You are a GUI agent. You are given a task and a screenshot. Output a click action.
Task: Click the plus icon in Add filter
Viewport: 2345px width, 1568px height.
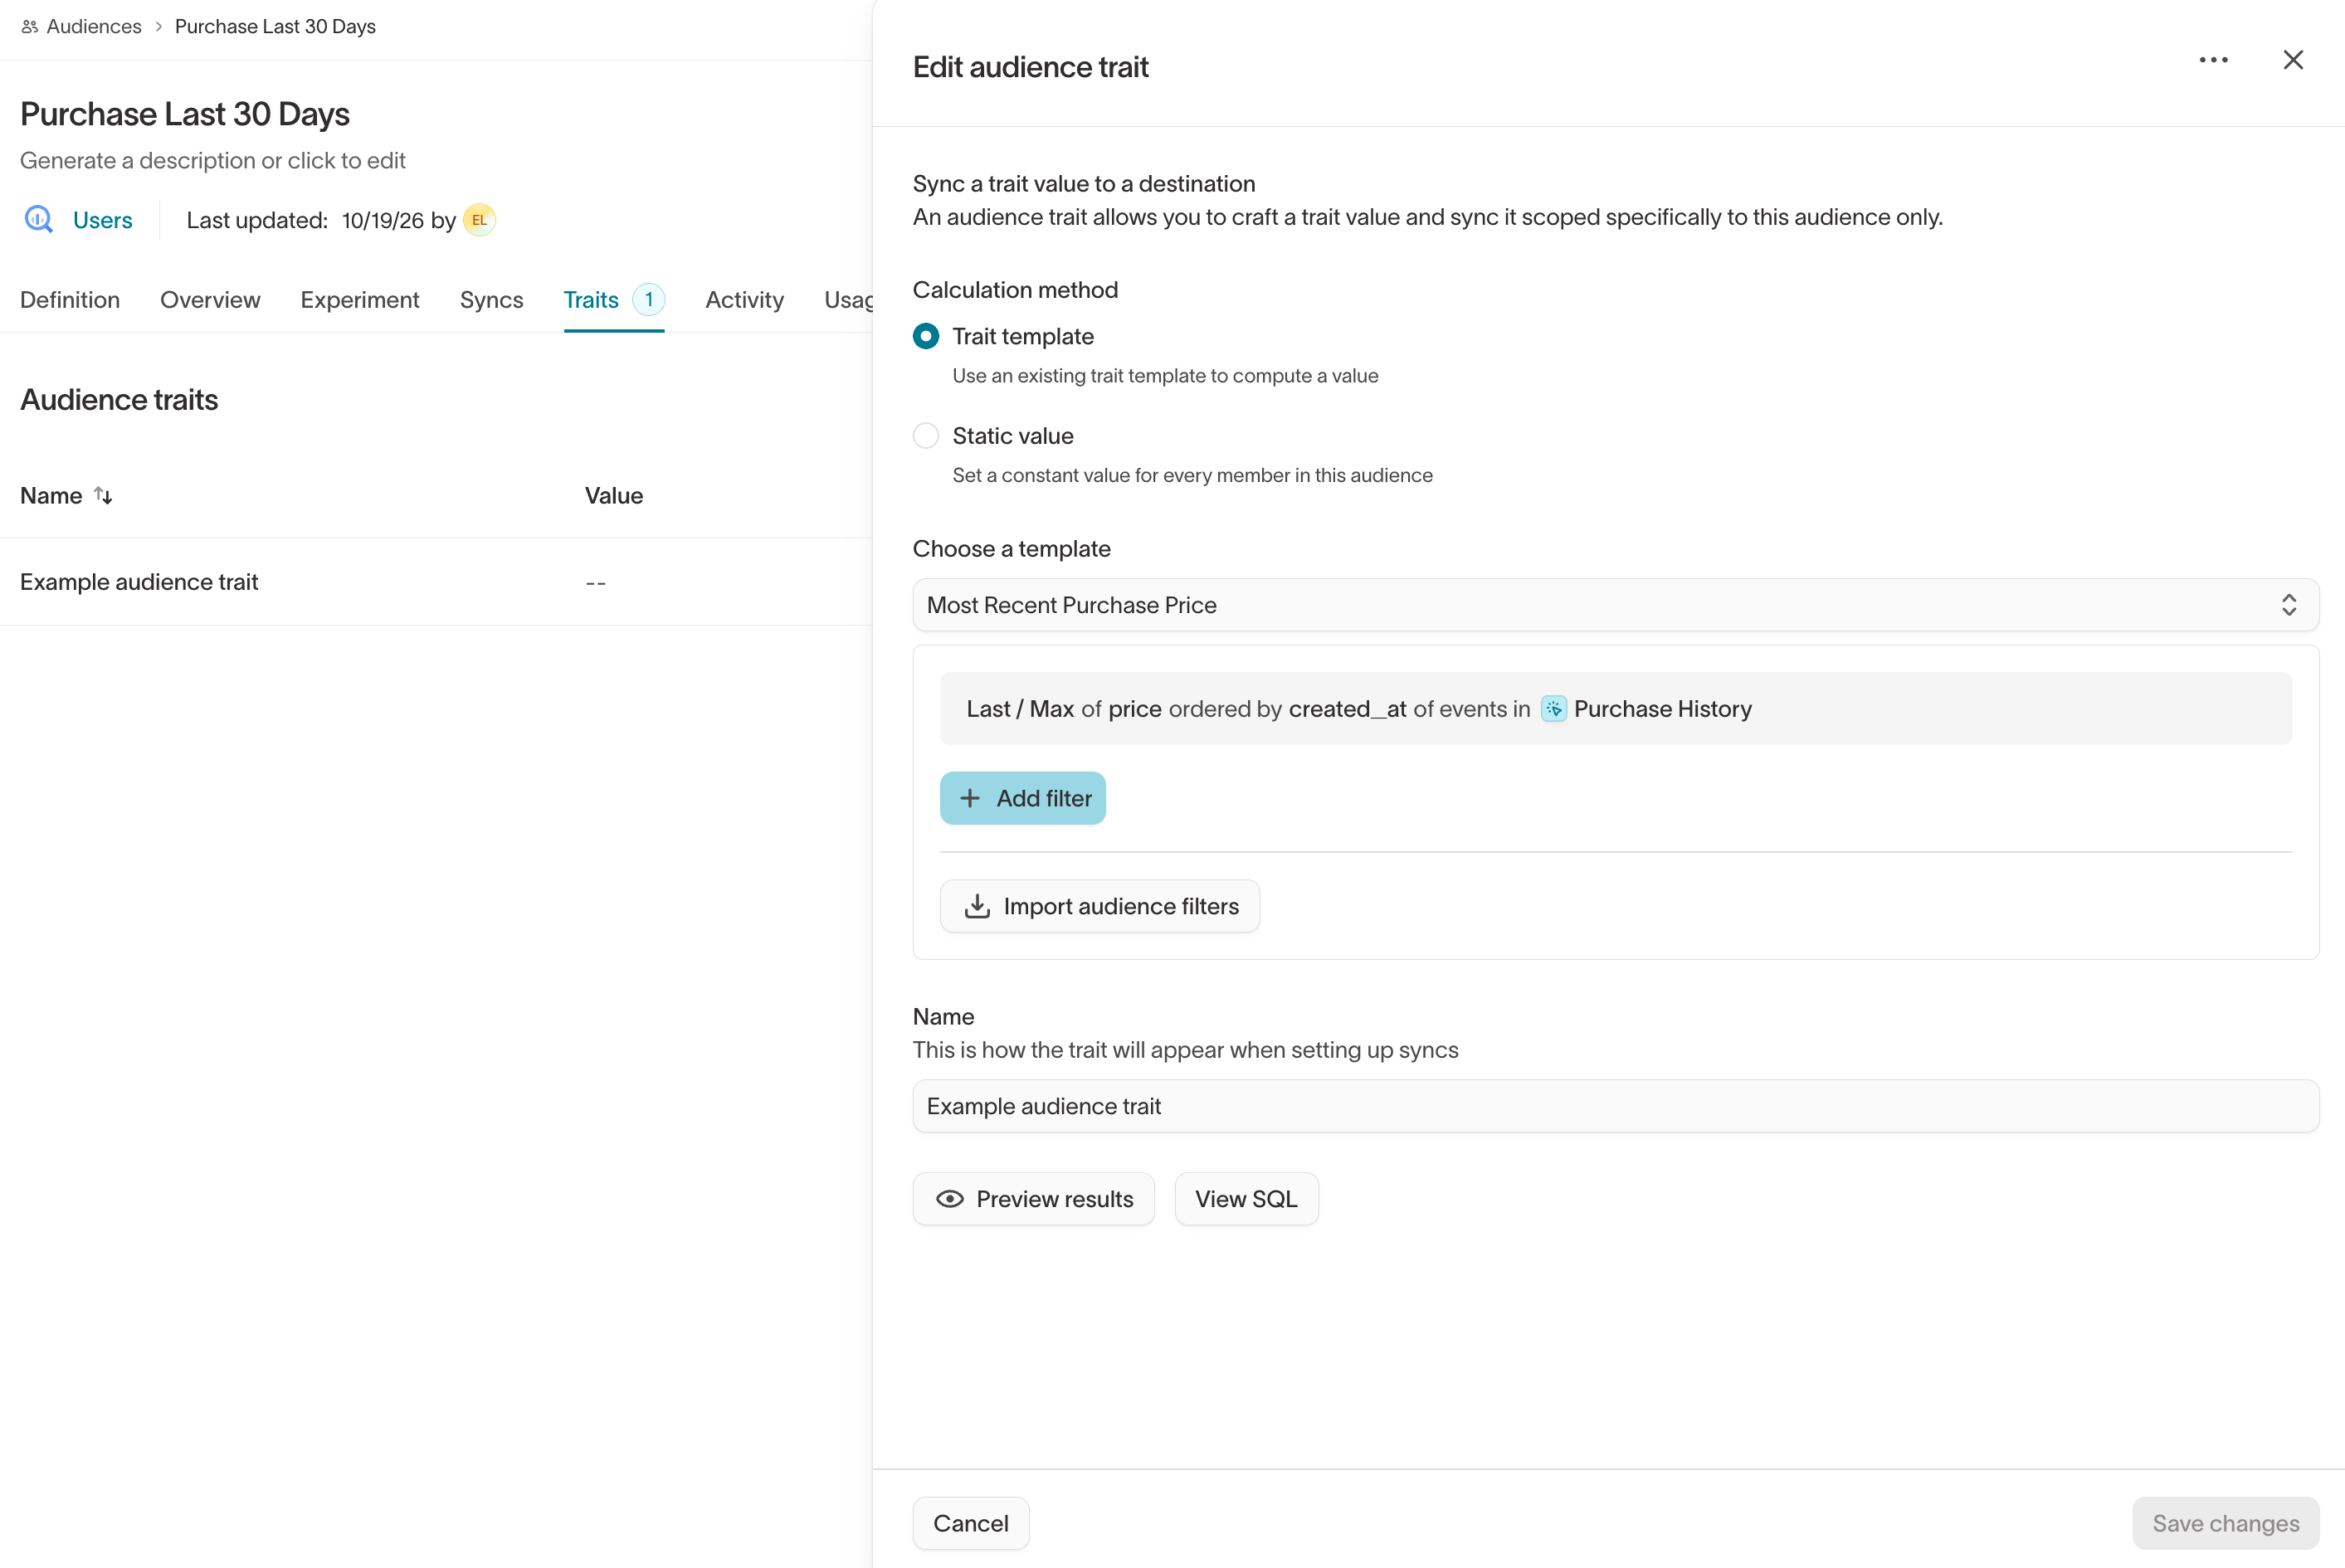pyautogui.click(x=969, y=798)
